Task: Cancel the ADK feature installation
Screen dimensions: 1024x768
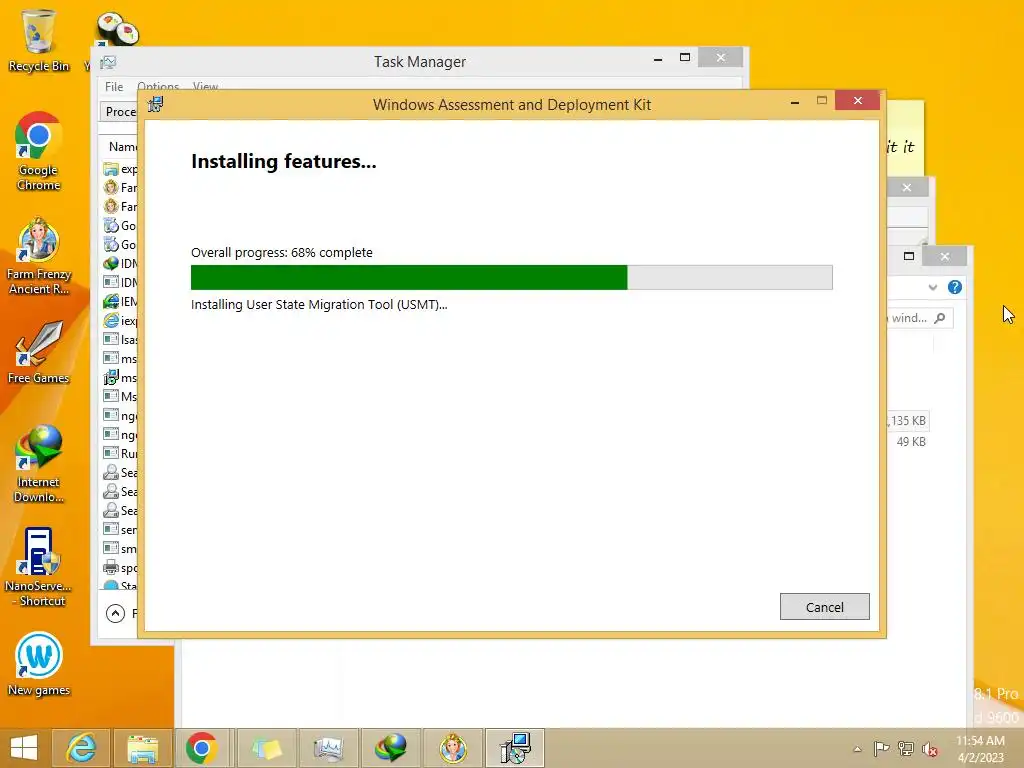Action: coord(824,607)
